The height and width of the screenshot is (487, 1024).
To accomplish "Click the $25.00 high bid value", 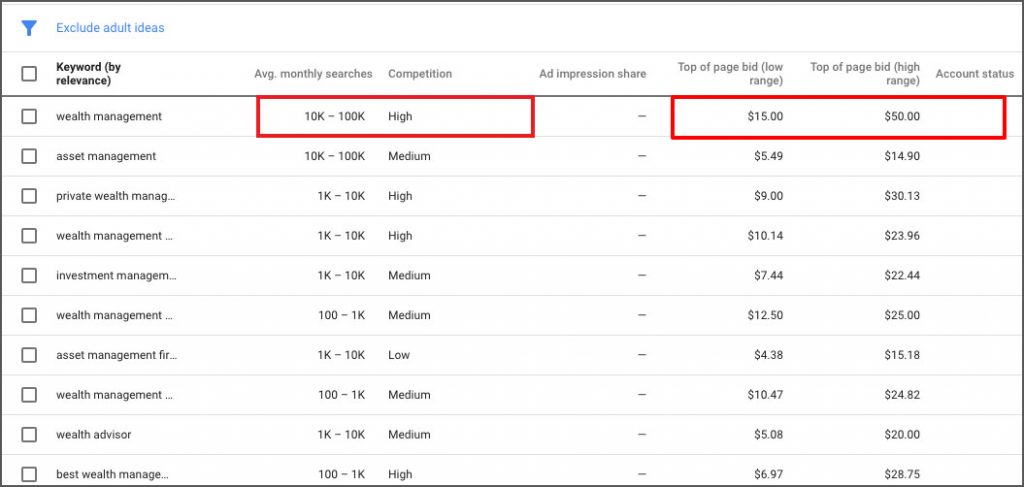I will click(902, 315).
